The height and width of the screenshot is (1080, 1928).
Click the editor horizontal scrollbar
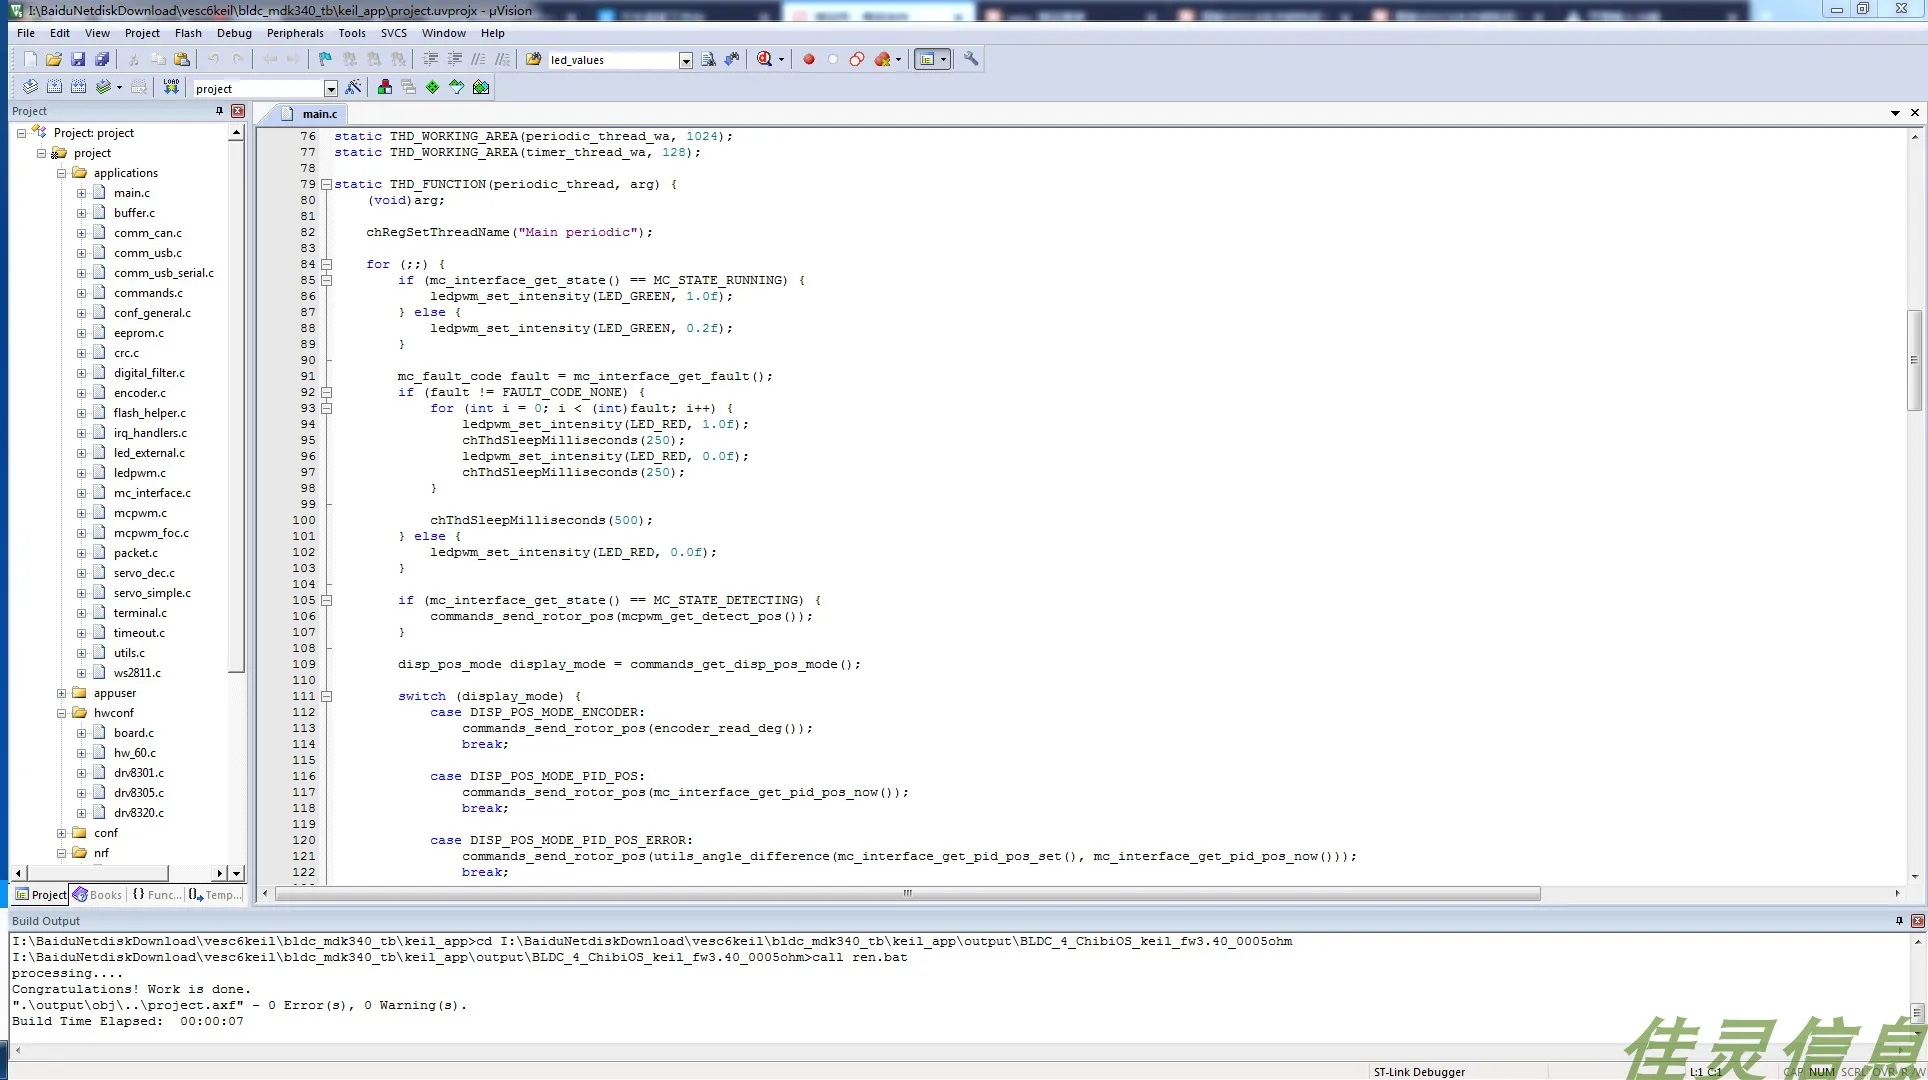(x=907, y=894)
